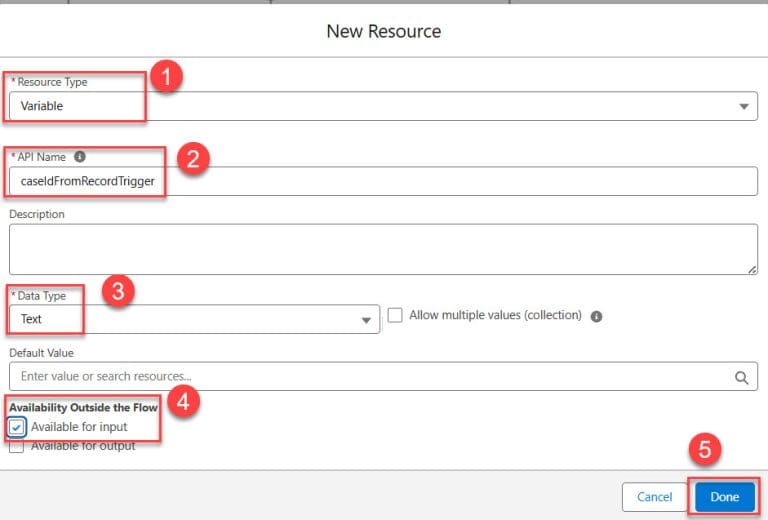Check Available for output checkbox
The image size is (768, 520).
pos(16,446)
